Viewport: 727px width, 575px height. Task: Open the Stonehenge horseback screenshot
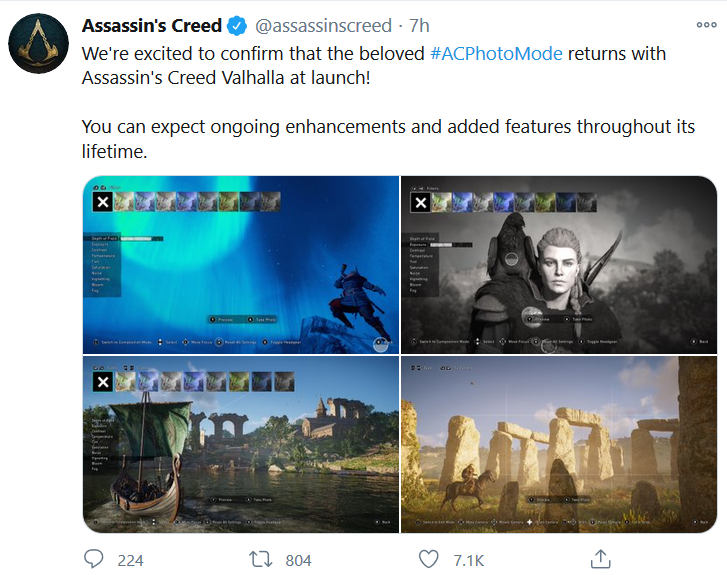pos(559,444)
